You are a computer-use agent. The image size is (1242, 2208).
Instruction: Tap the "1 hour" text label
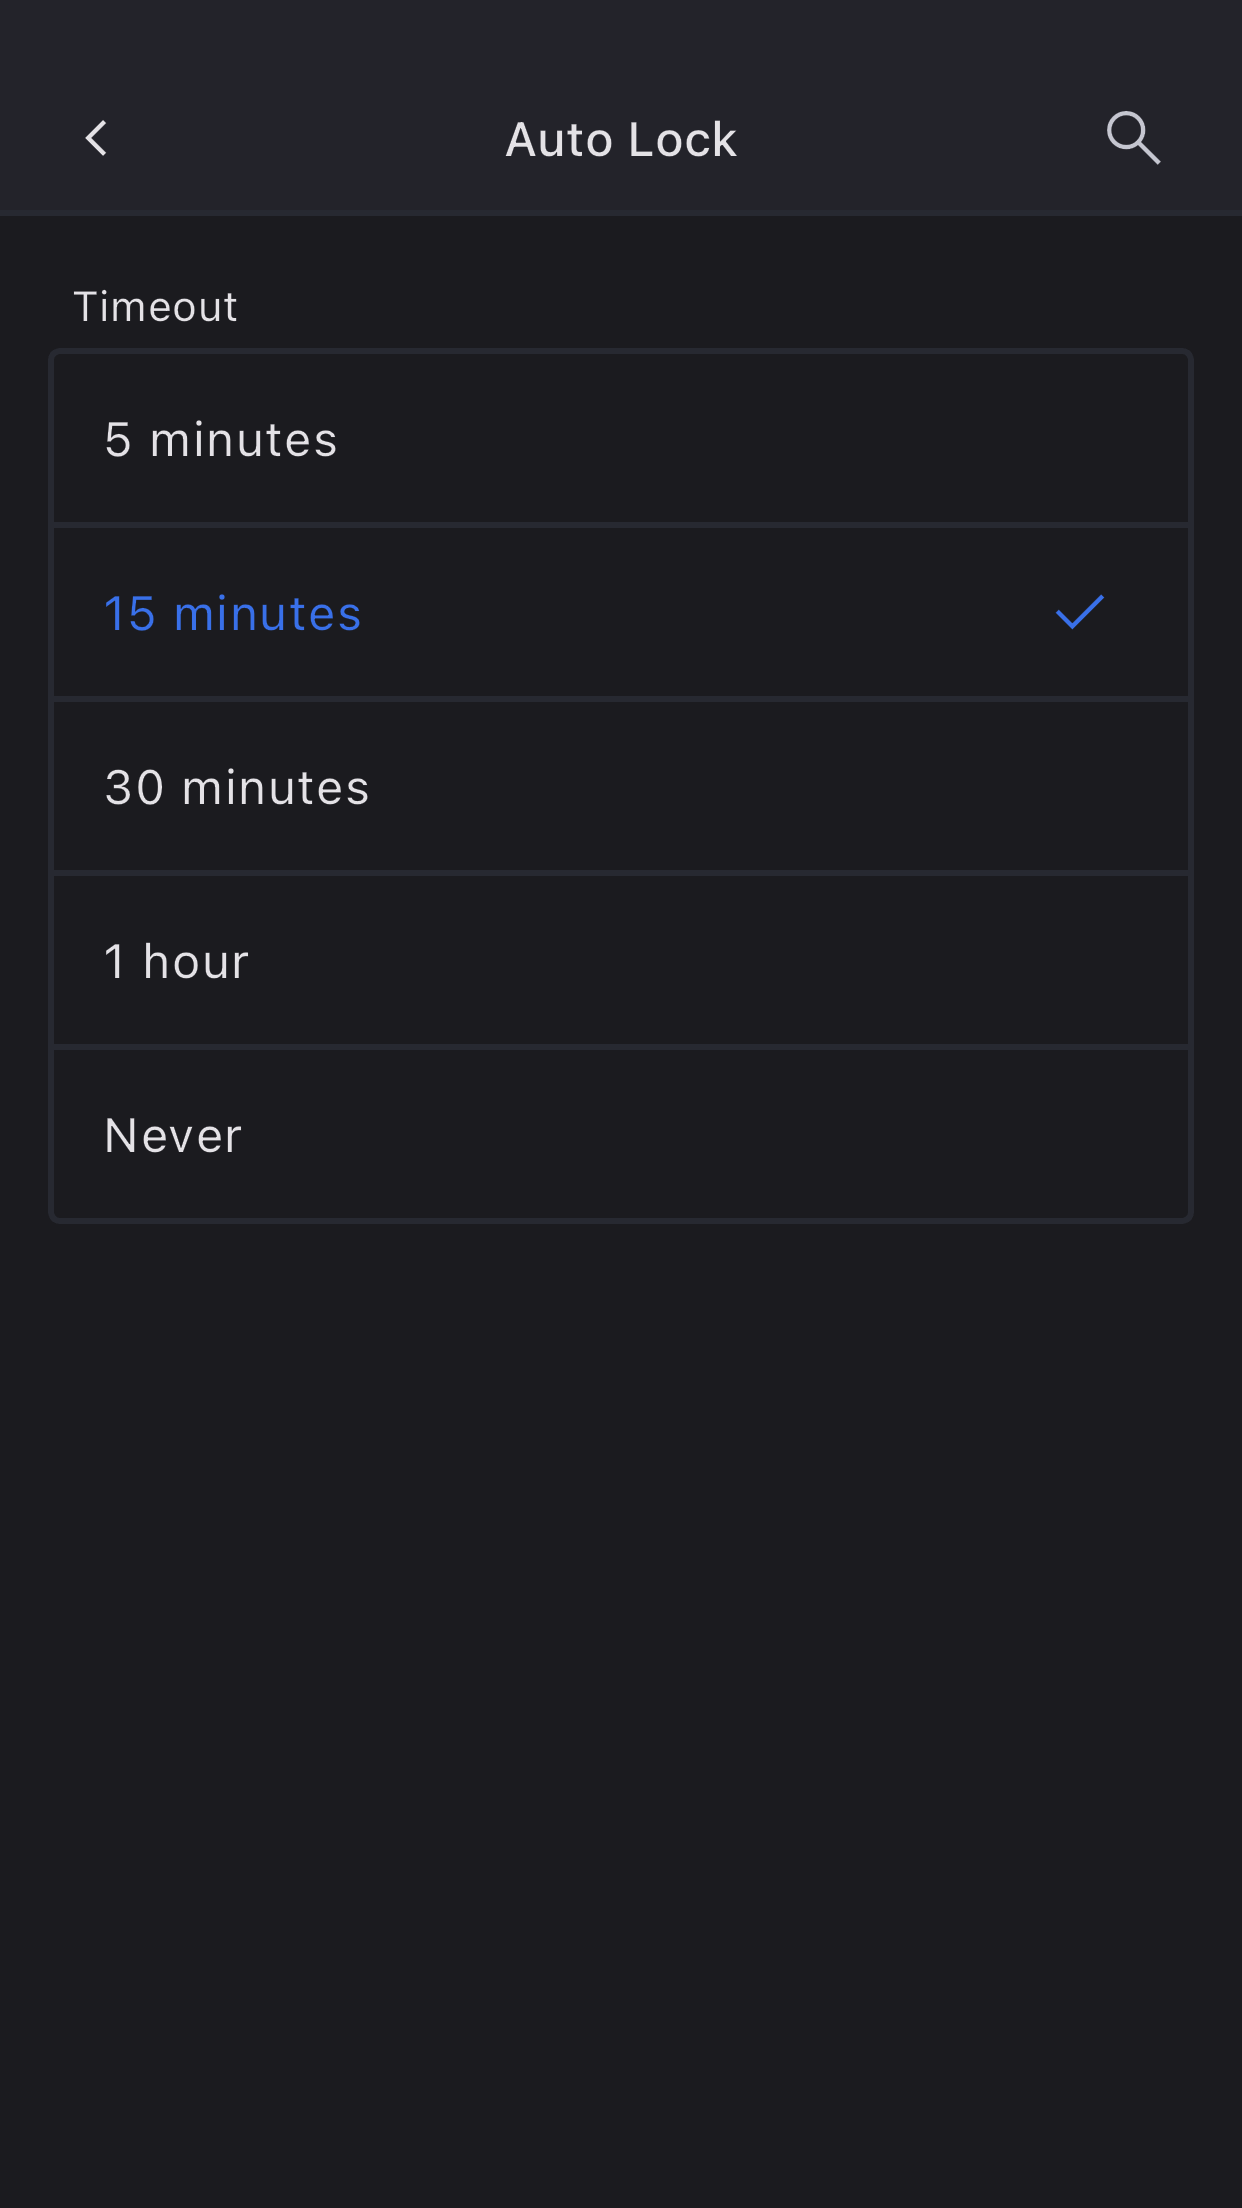(177, 962)
